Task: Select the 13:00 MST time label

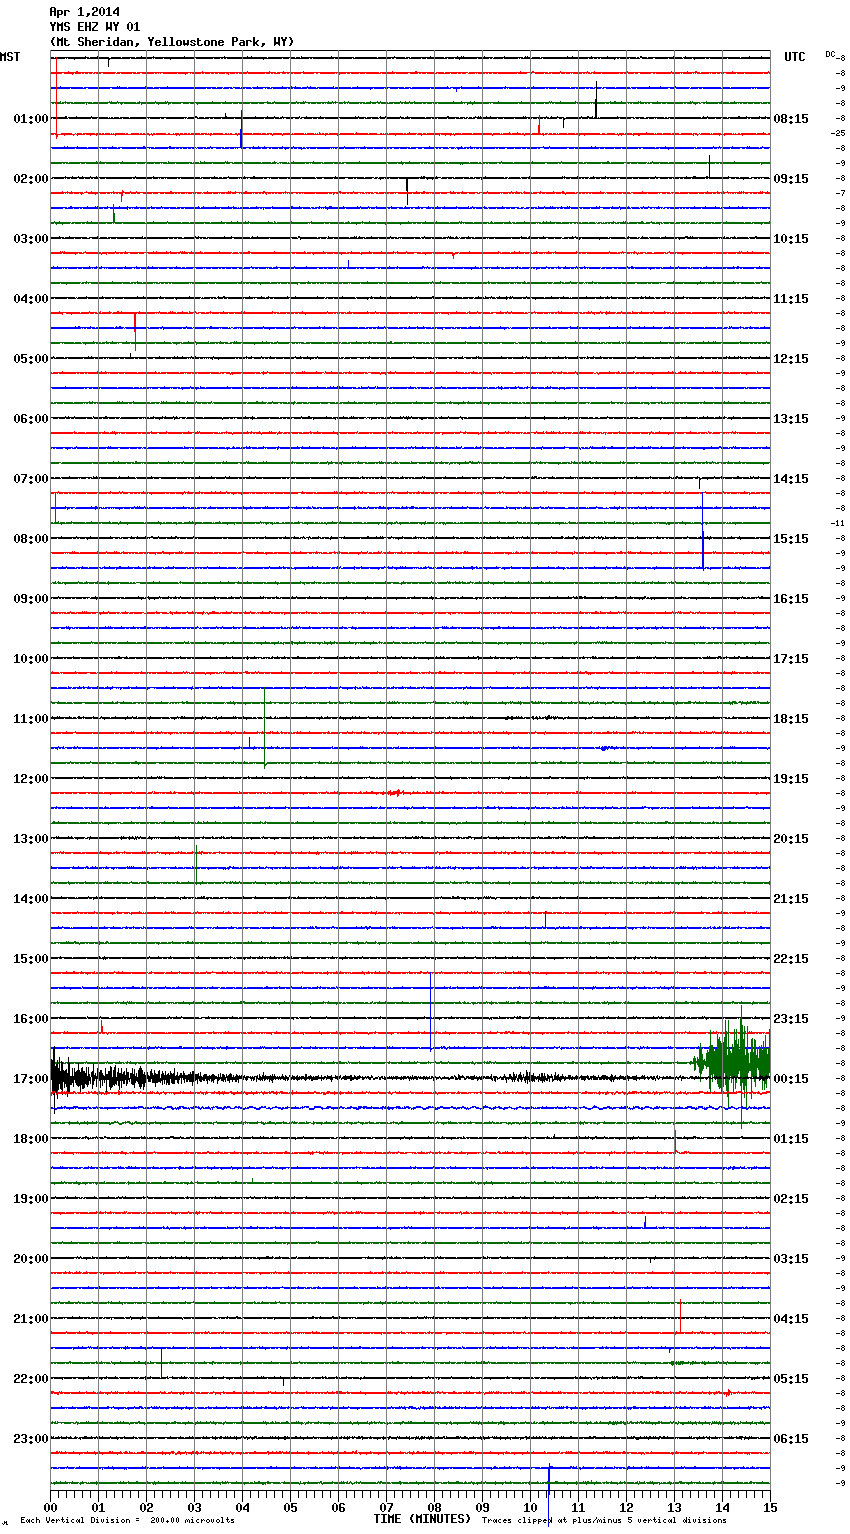Action: point(31,839)
